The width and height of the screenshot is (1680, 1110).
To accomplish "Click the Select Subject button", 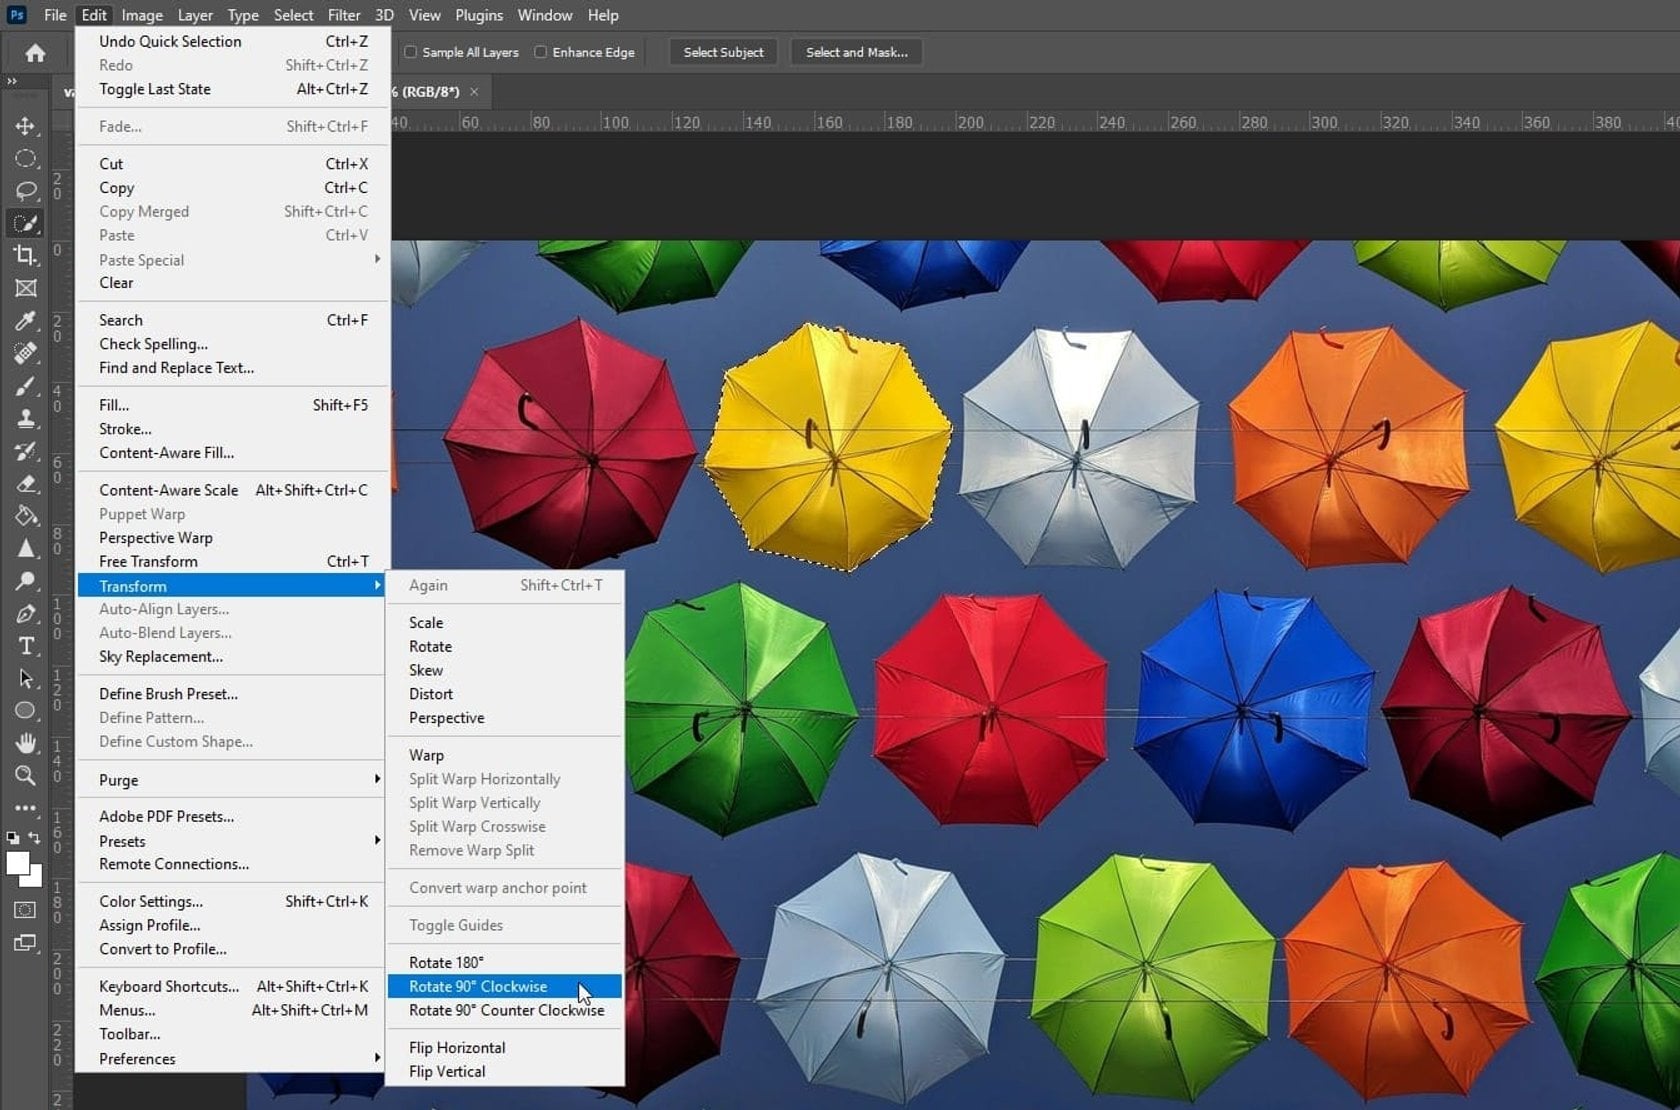I will (x=723, y=52).
